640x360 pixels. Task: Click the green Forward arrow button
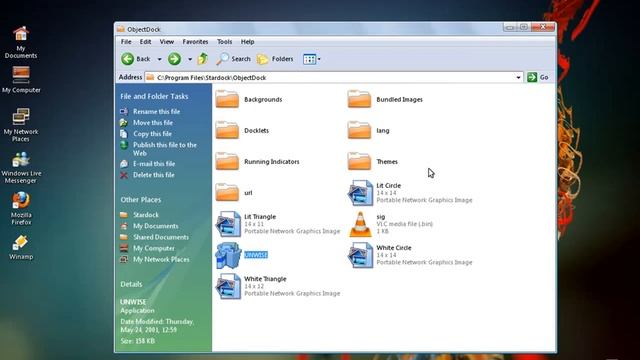(x=174, y=59)
